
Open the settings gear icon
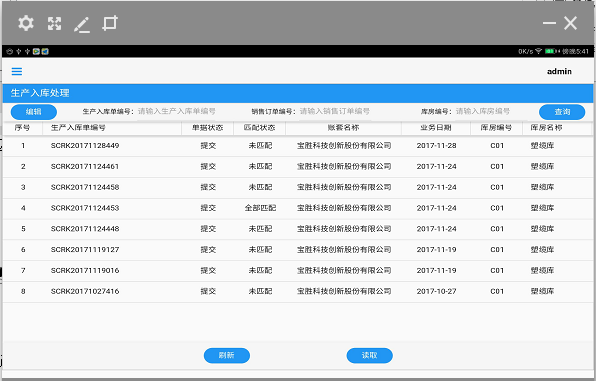pos(26,23)
